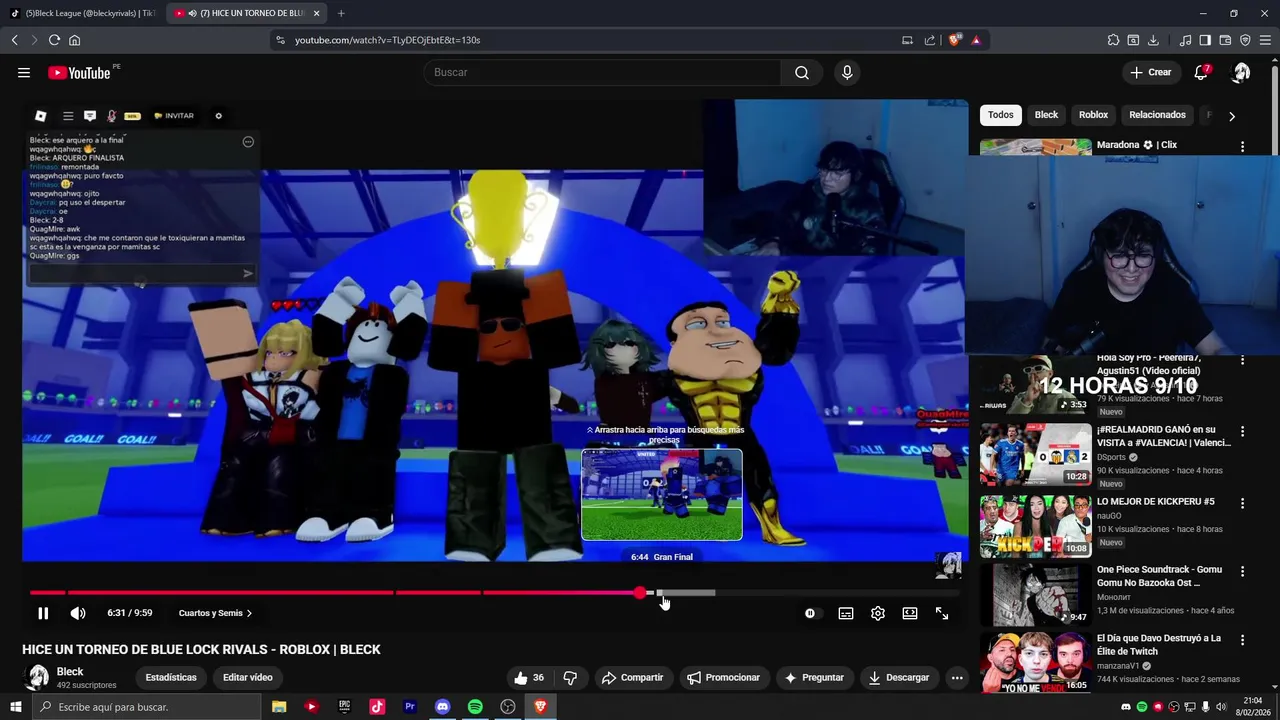Open Spotify from the taskbar
The width and height of the screenshot is (1280, 720).
(475, 707)
